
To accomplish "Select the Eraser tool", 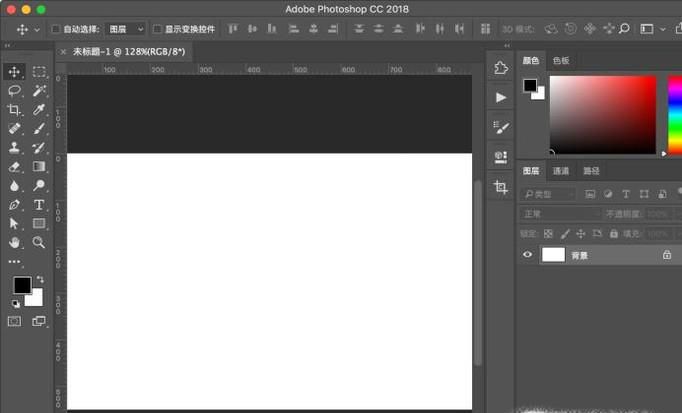I will [14, 167].
